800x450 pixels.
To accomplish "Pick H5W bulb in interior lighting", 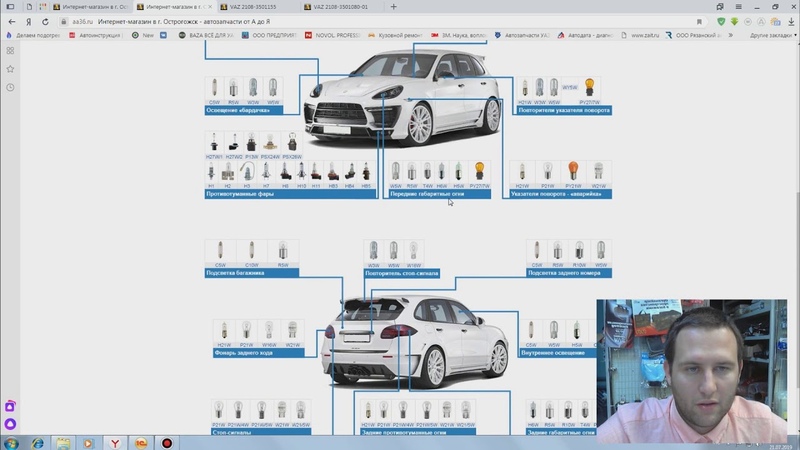I will pos(577,332).
